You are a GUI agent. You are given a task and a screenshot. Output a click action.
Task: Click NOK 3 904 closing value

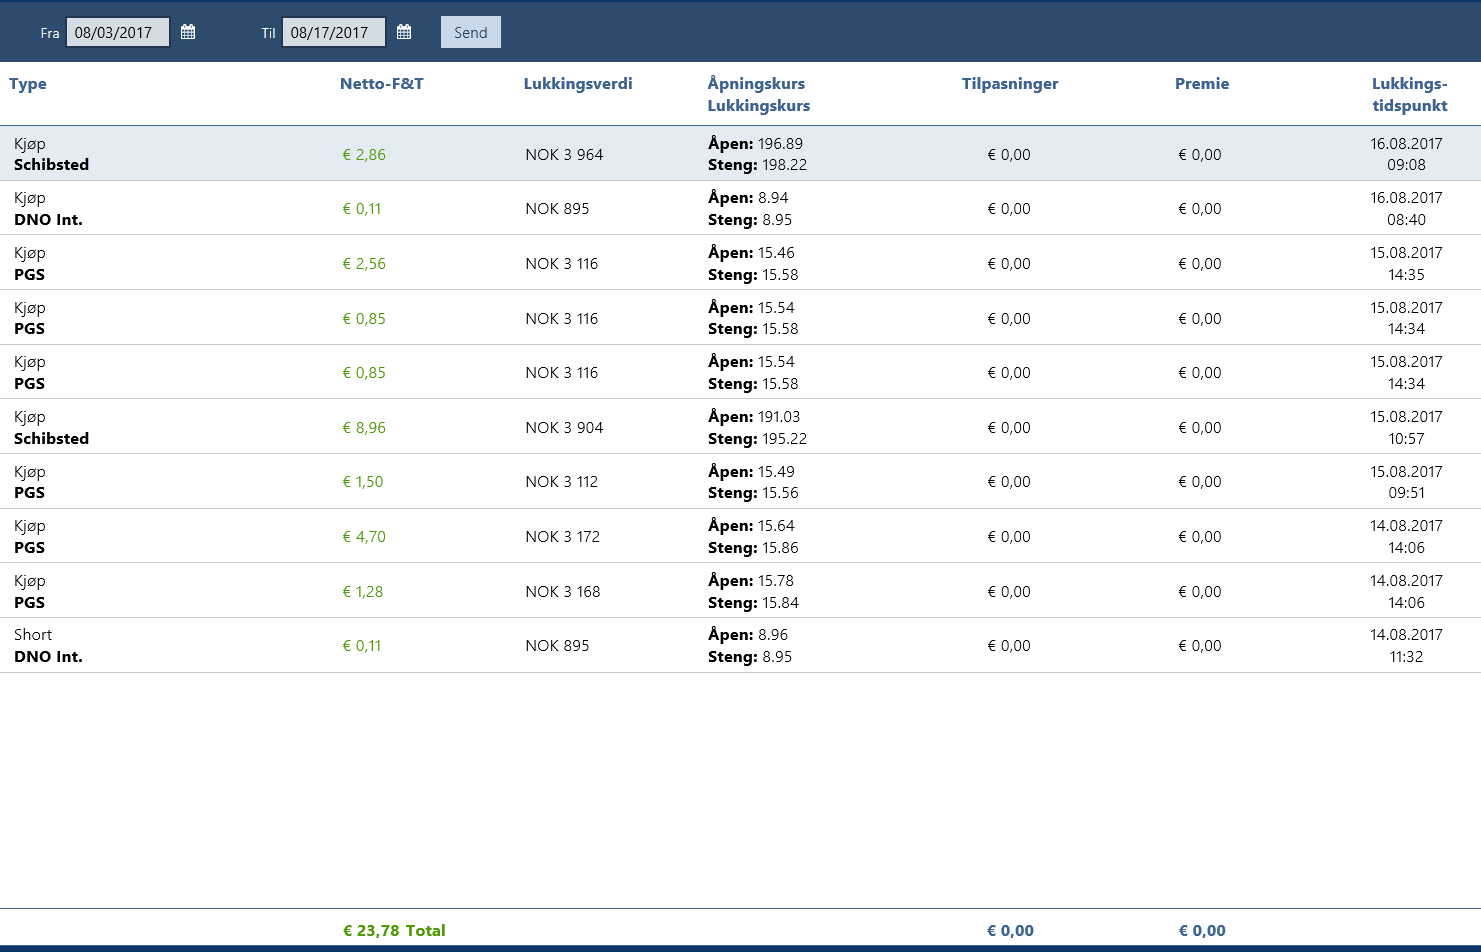coord(564,428)
